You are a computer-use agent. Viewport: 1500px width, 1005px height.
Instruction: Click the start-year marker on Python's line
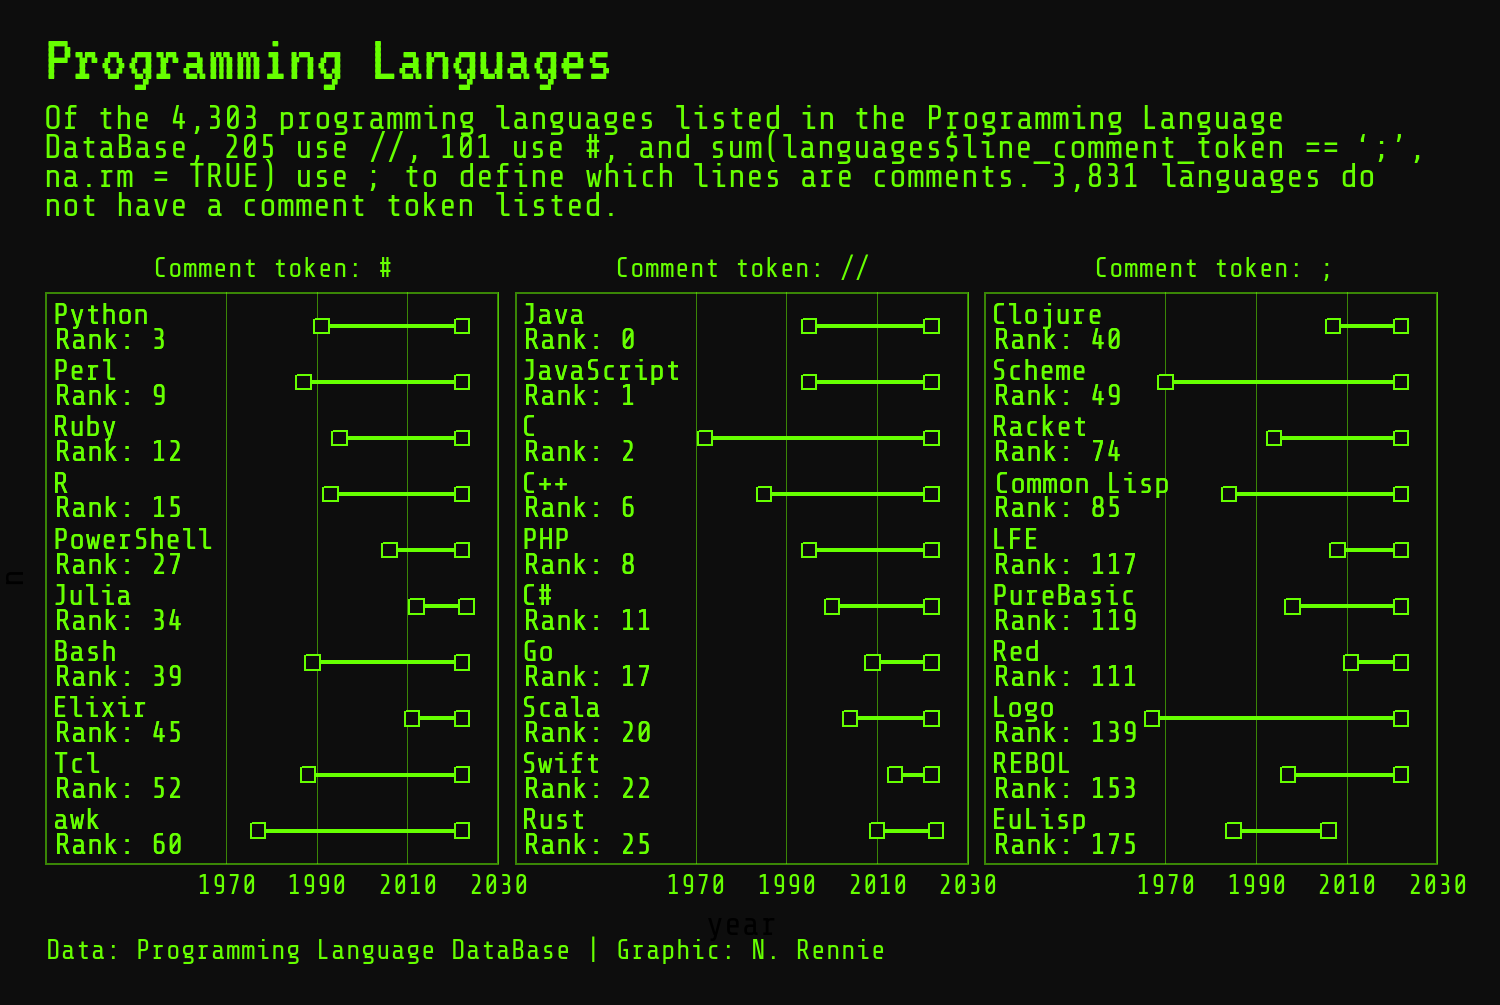321,326
